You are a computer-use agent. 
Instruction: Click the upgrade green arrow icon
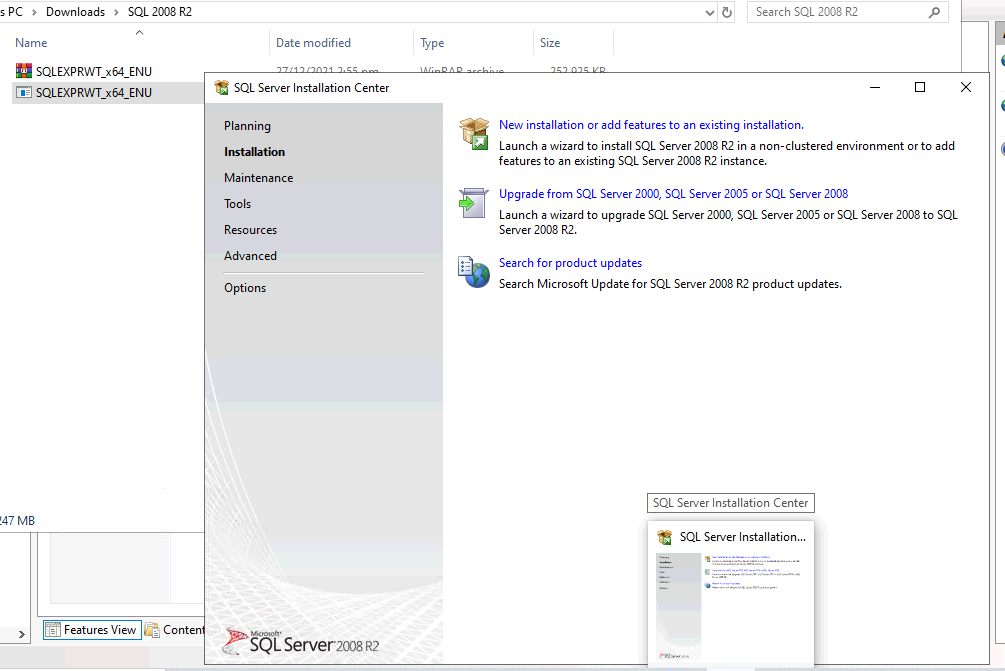tap(474, 203)
